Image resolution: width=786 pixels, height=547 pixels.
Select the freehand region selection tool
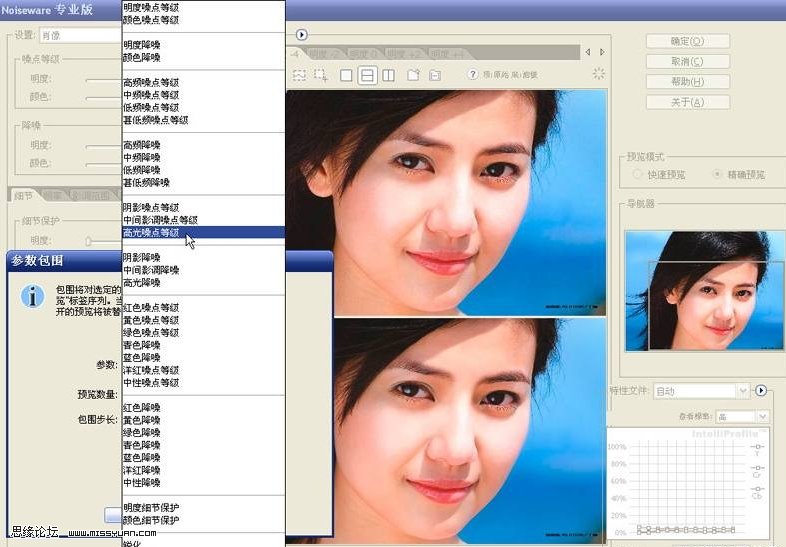click(299, 75)
